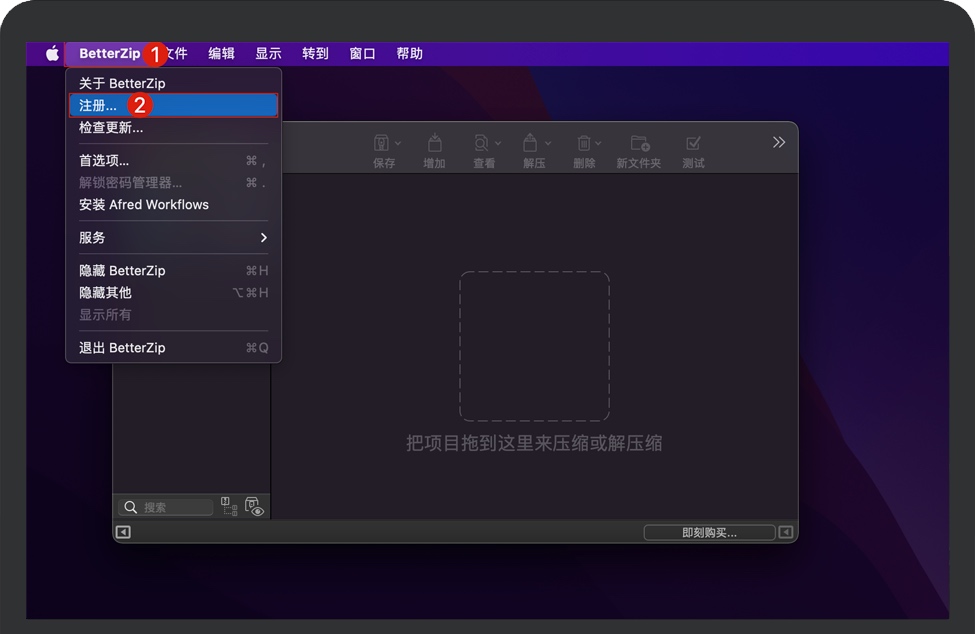
Task: Choose 关于 BetterZip
Action: [173, 83]
